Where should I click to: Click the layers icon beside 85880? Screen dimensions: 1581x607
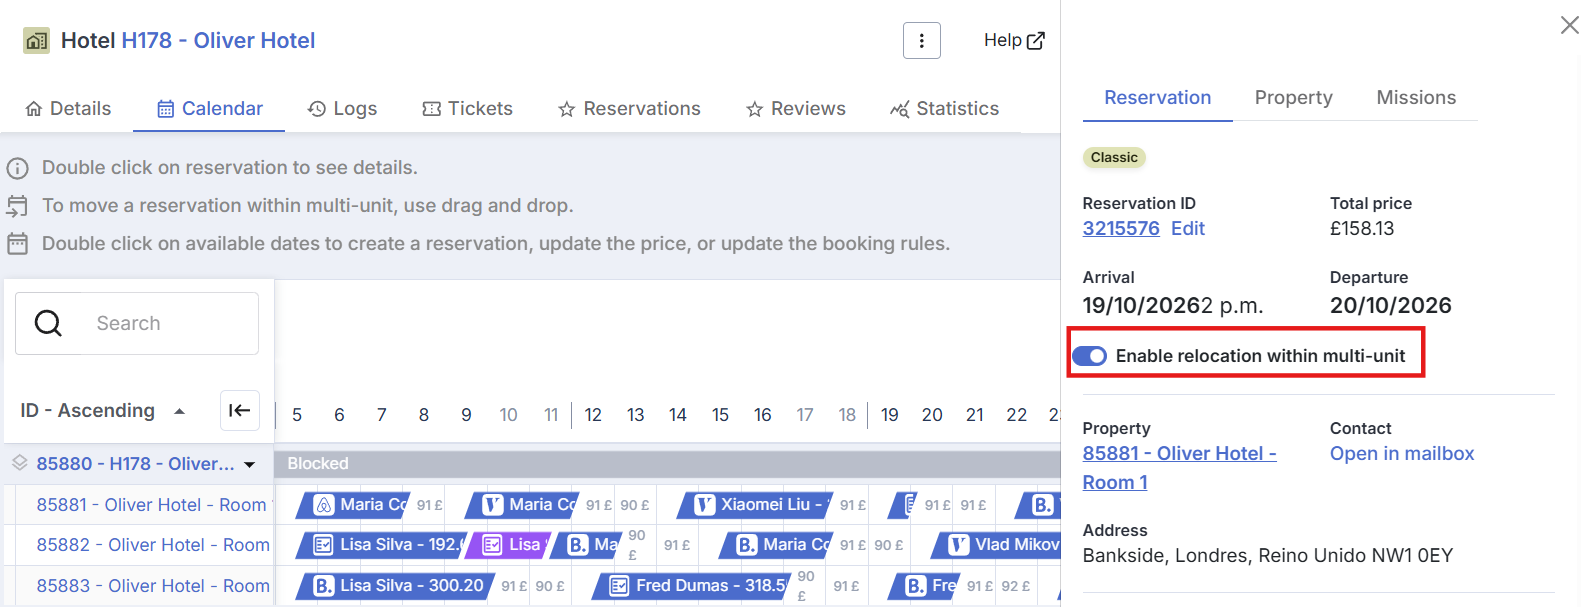coord(19,463)
